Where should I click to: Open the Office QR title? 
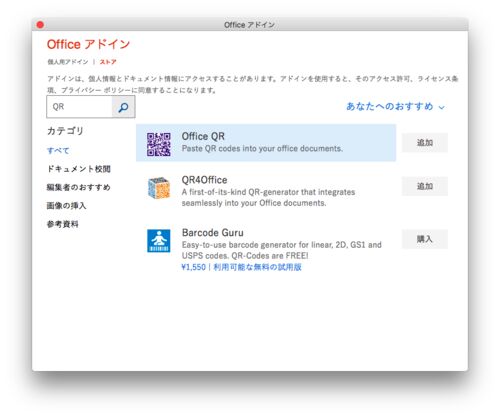[x=203, y=136]
